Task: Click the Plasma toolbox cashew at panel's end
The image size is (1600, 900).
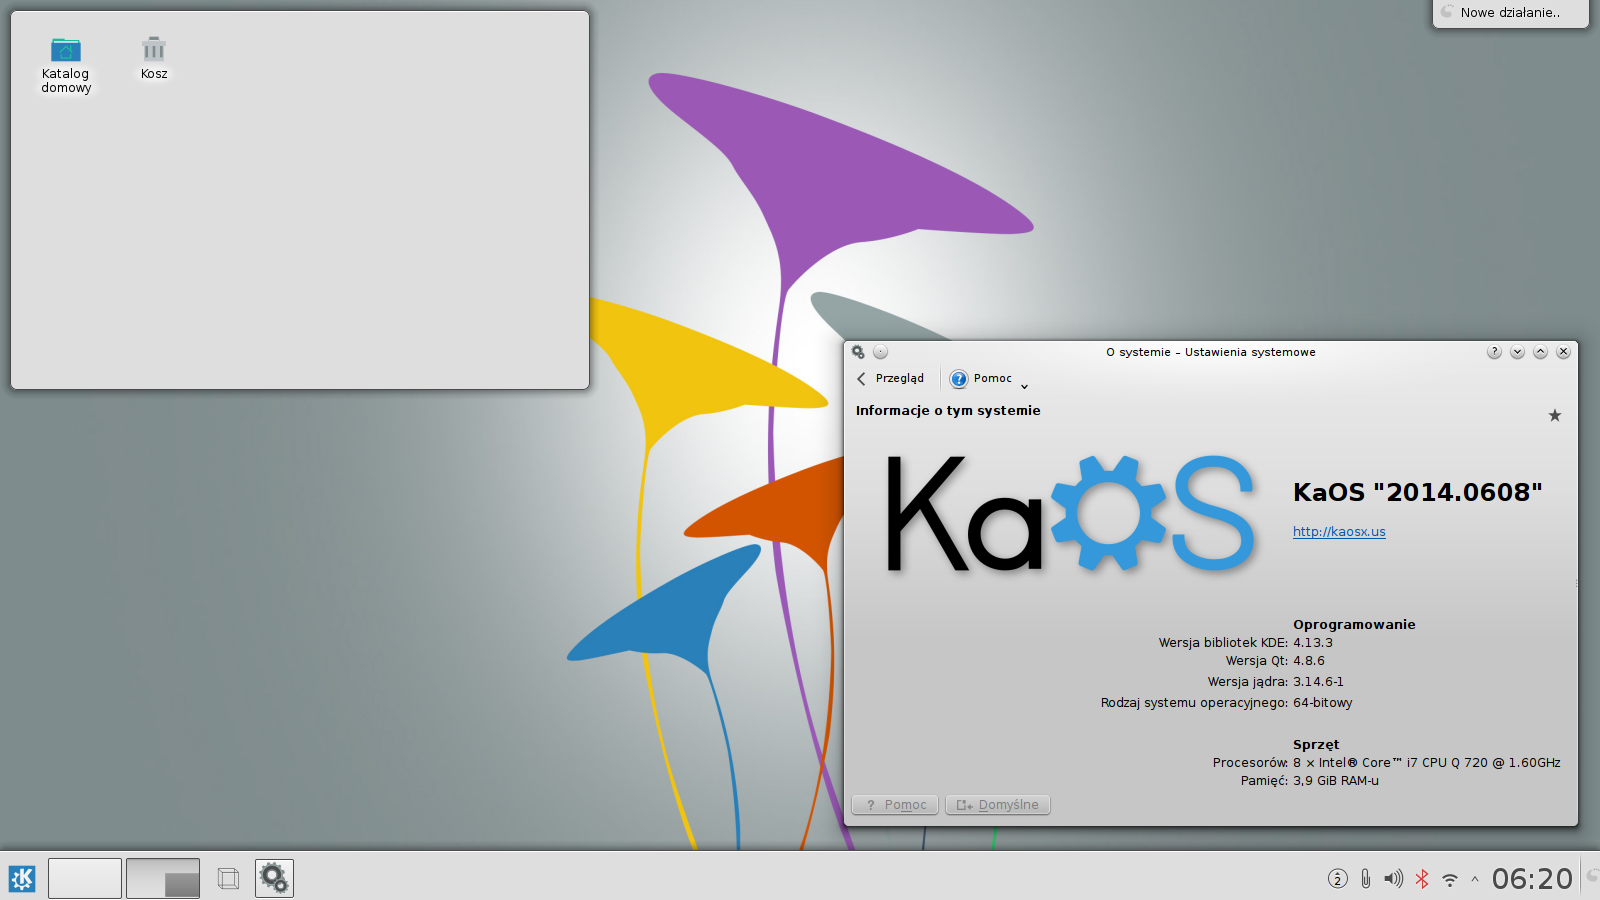Action: point(1592,876)
